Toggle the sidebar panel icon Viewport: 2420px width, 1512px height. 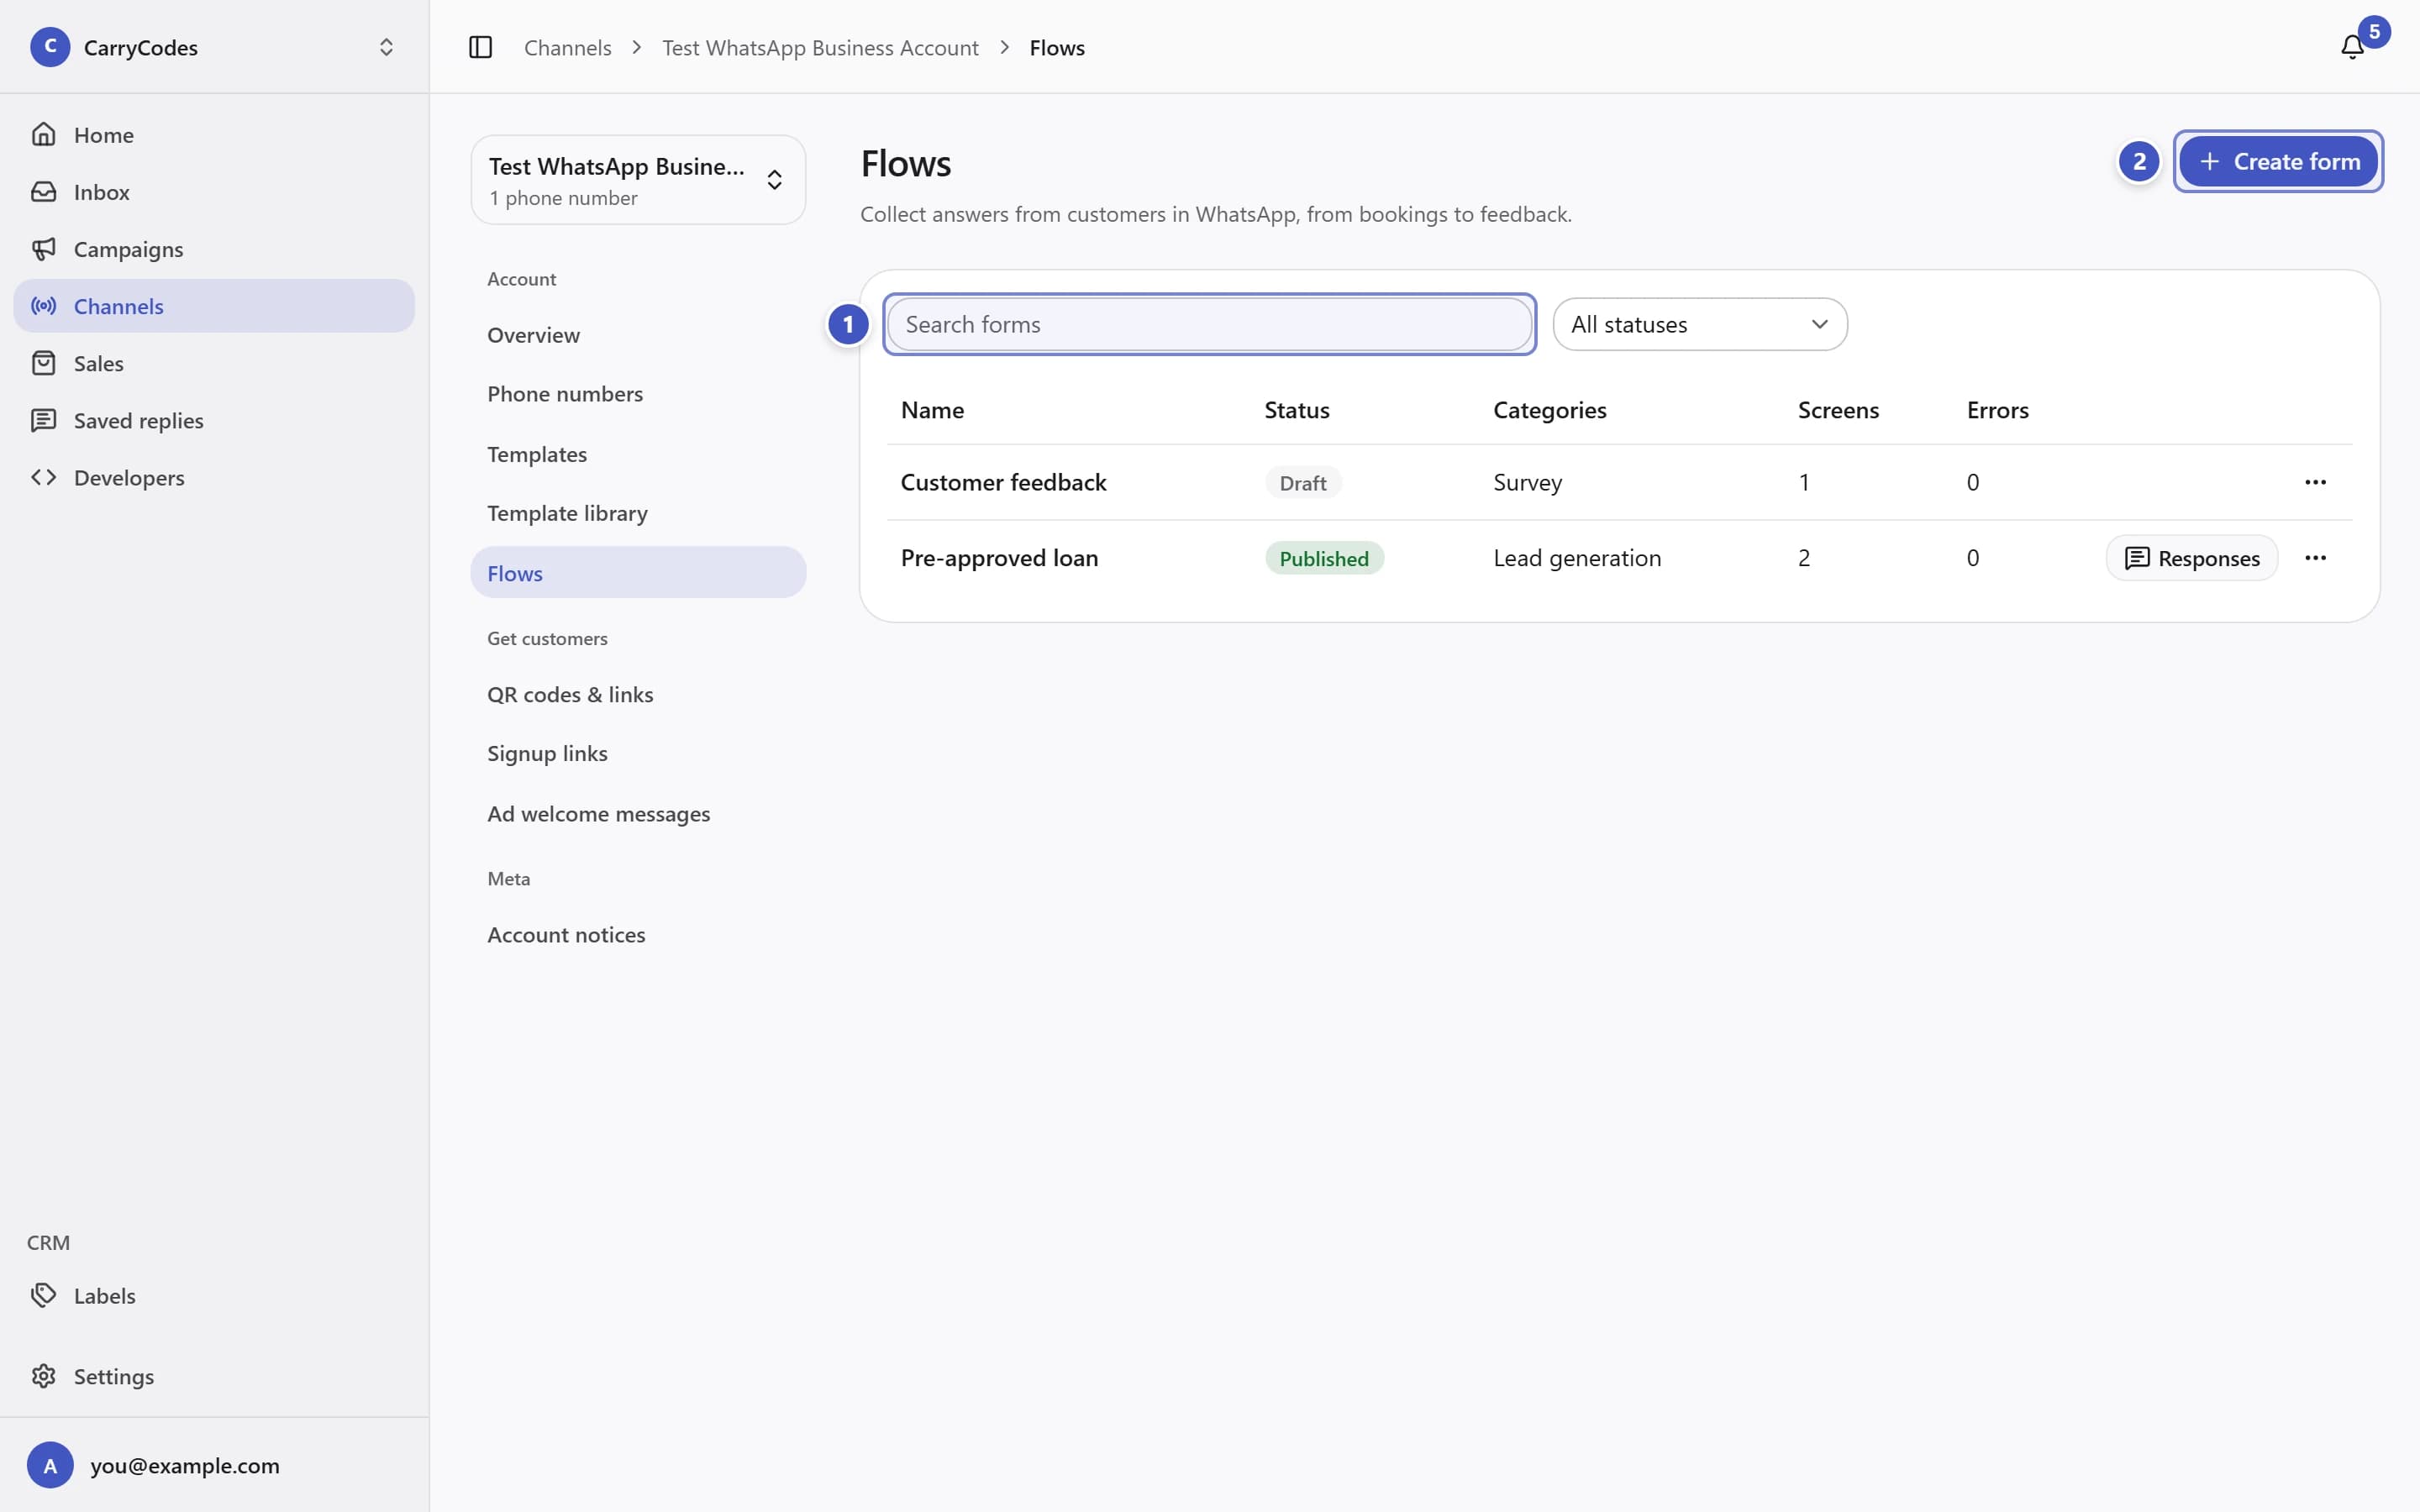pyautogui.click(x=480, y=47)
